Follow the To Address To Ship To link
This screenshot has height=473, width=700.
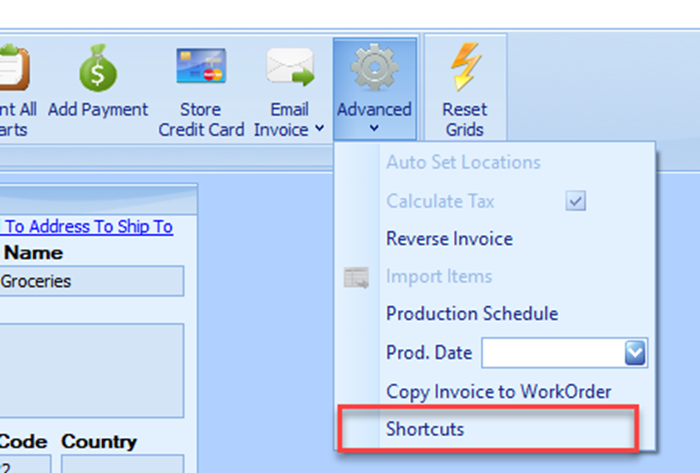pos(87,227)
